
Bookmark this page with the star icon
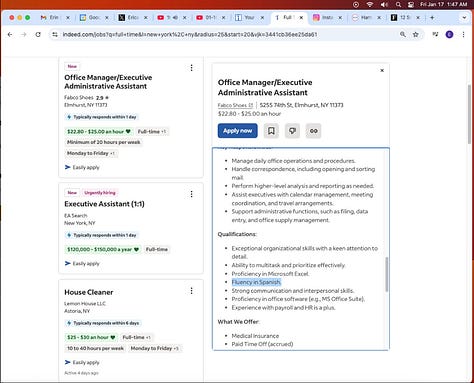click(416, 34)
